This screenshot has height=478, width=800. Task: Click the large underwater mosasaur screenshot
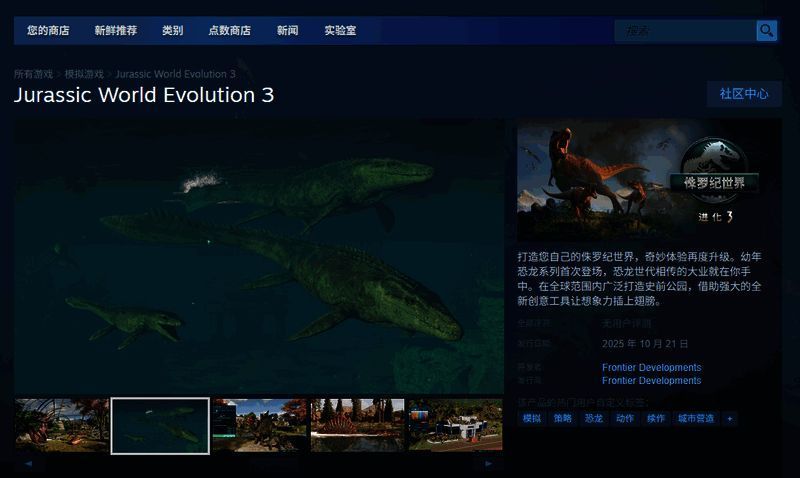pyautogui.click(x=259, y=257)
